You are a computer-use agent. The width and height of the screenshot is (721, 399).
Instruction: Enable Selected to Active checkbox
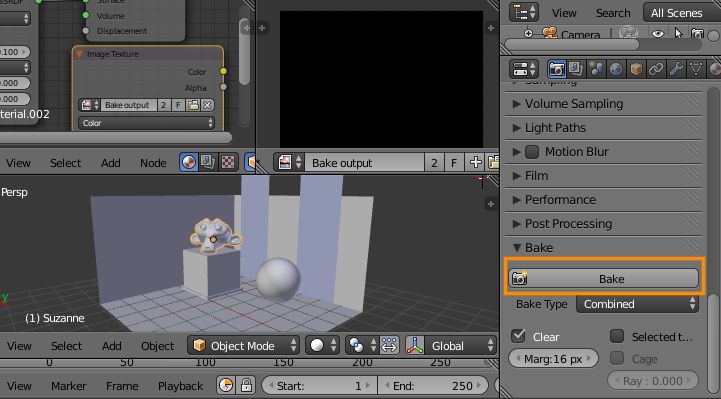617,336
